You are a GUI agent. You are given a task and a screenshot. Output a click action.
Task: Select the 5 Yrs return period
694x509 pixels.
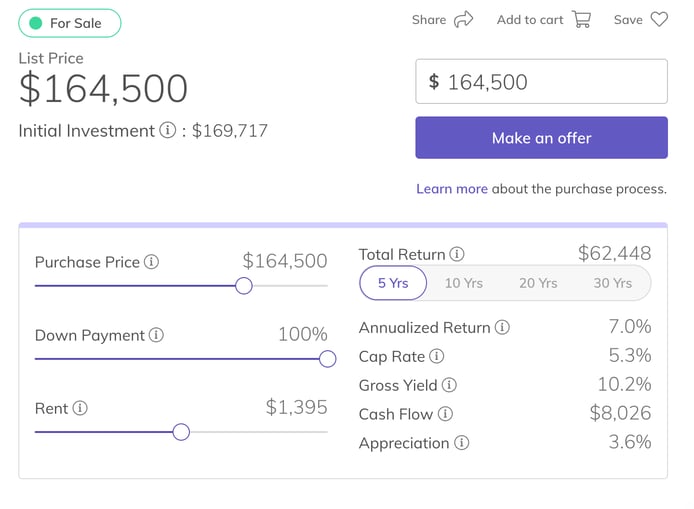393,283
